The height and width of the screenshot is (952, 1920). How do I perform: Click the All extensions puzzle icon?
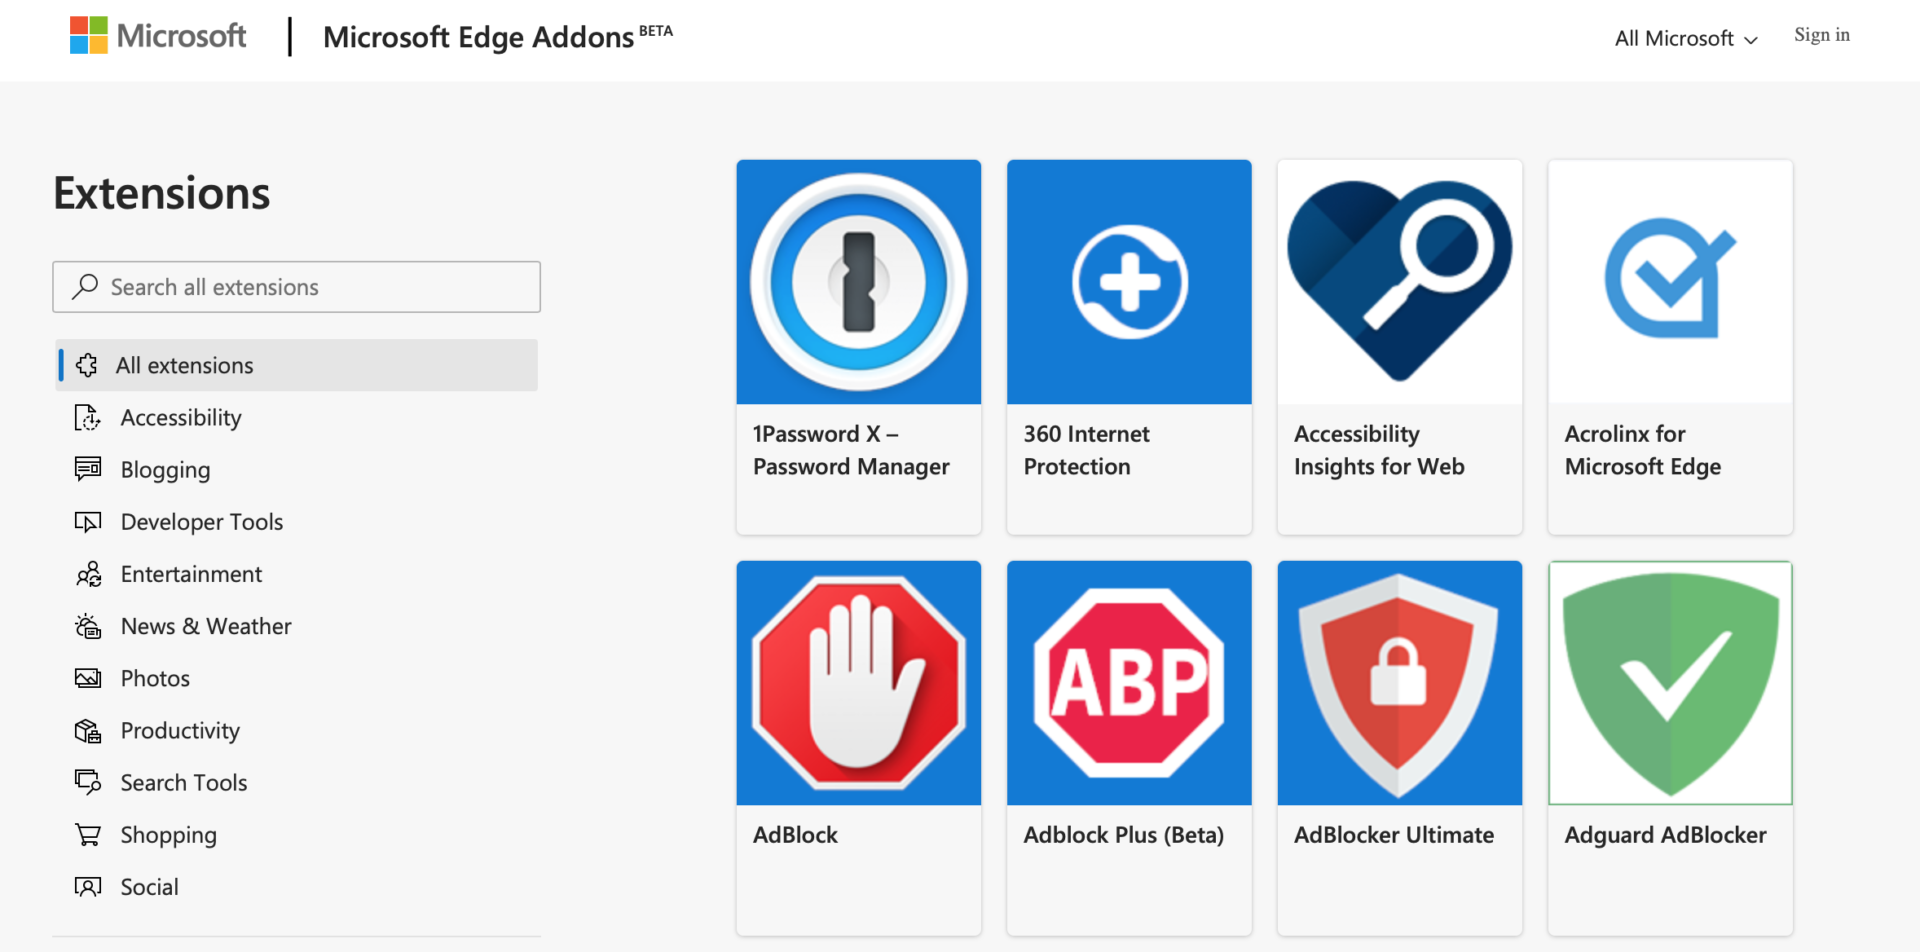87,365
